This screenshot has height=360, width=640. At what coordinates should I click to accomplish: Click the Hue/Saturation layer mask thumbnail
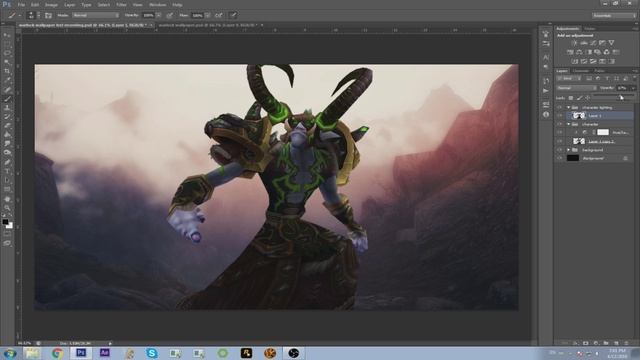[x=603, y=132]
